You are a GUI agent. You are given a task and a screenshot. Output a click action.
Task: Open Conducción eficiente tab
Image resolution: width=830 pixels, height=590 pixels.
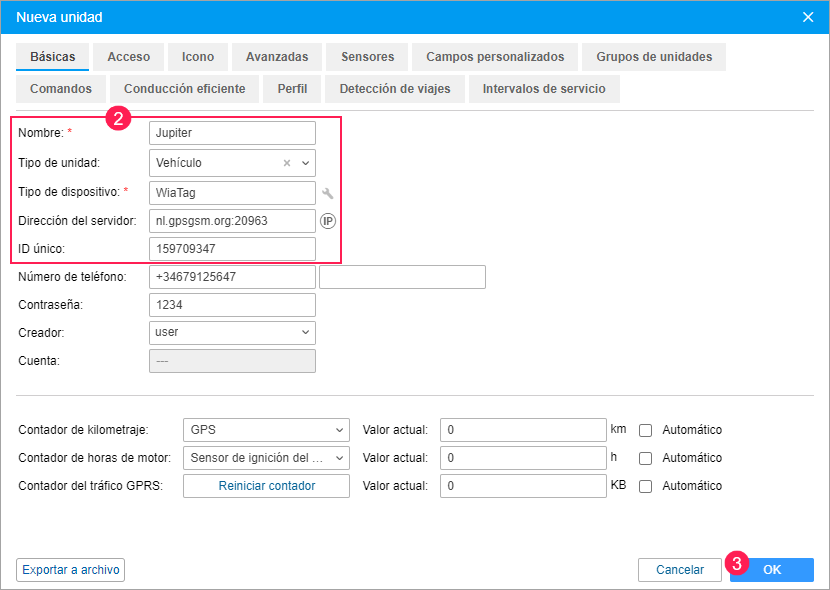coord(184,88)
